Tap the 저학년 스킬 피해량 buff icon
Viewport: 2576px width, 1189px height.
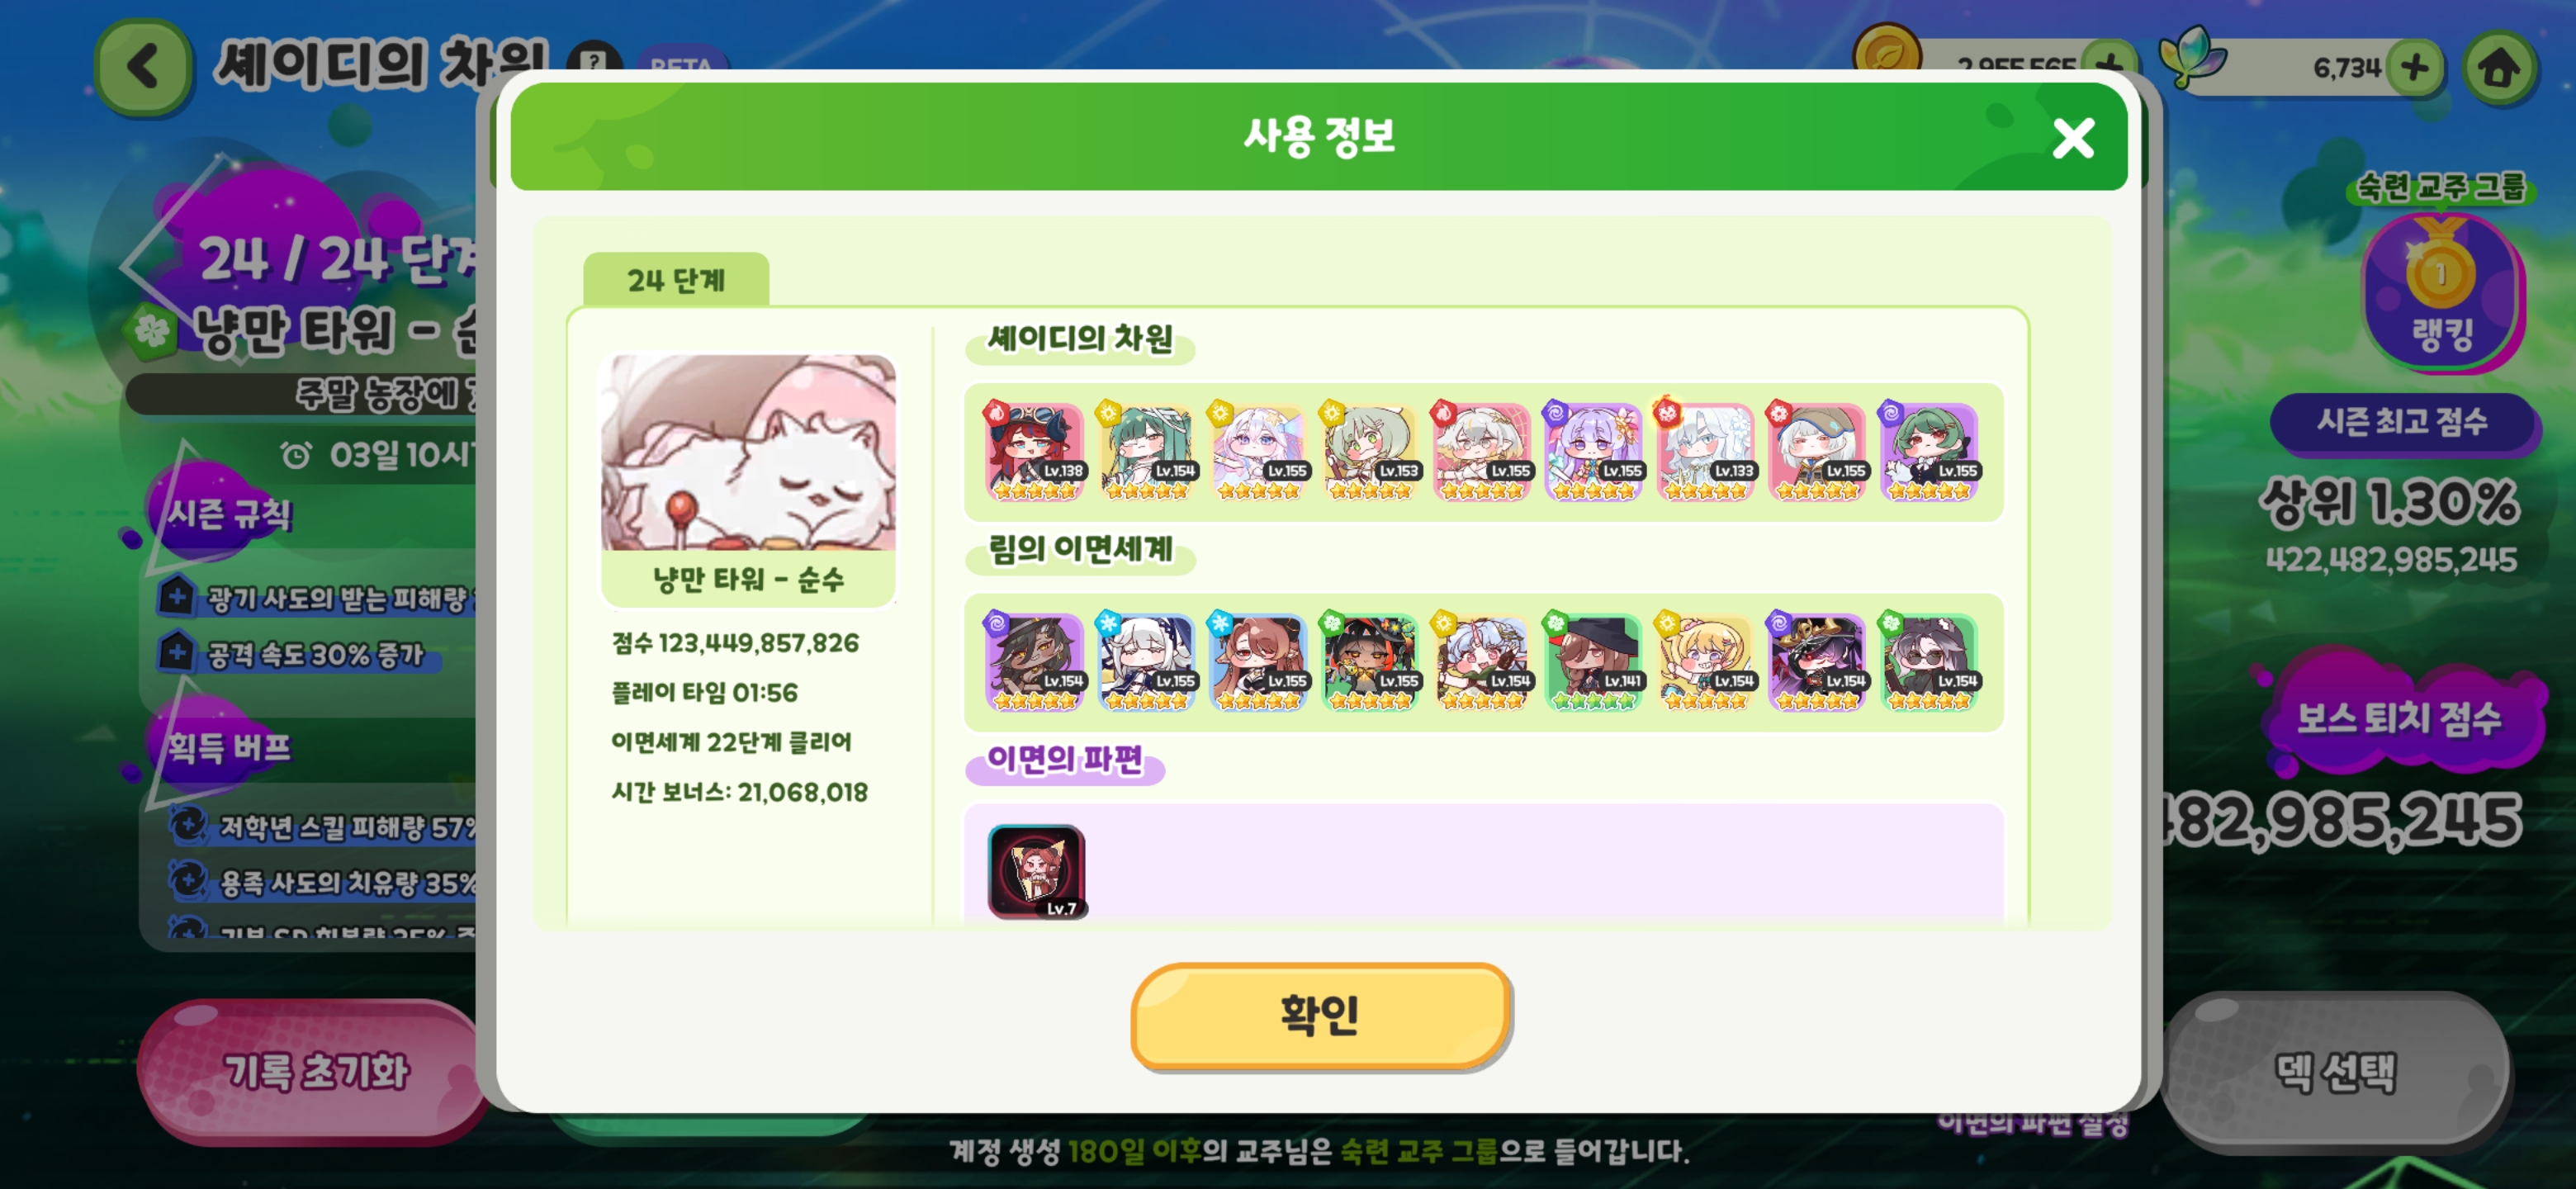187,824
